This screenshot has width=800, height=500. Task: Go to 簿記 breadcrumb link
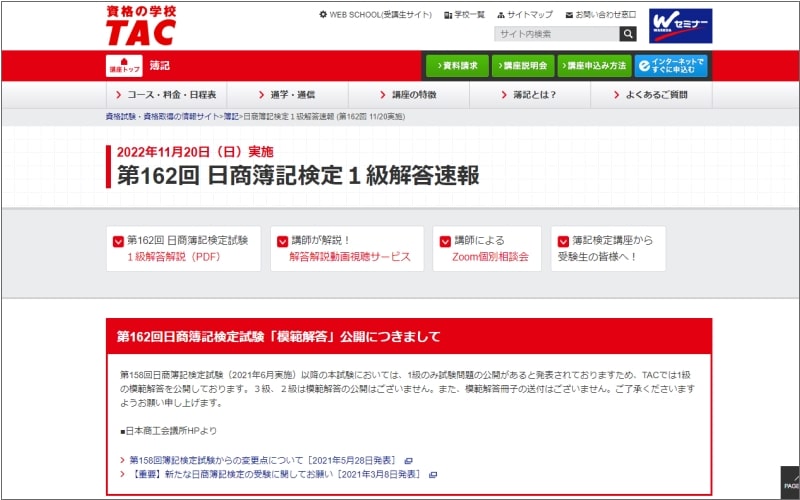[231, 117]
